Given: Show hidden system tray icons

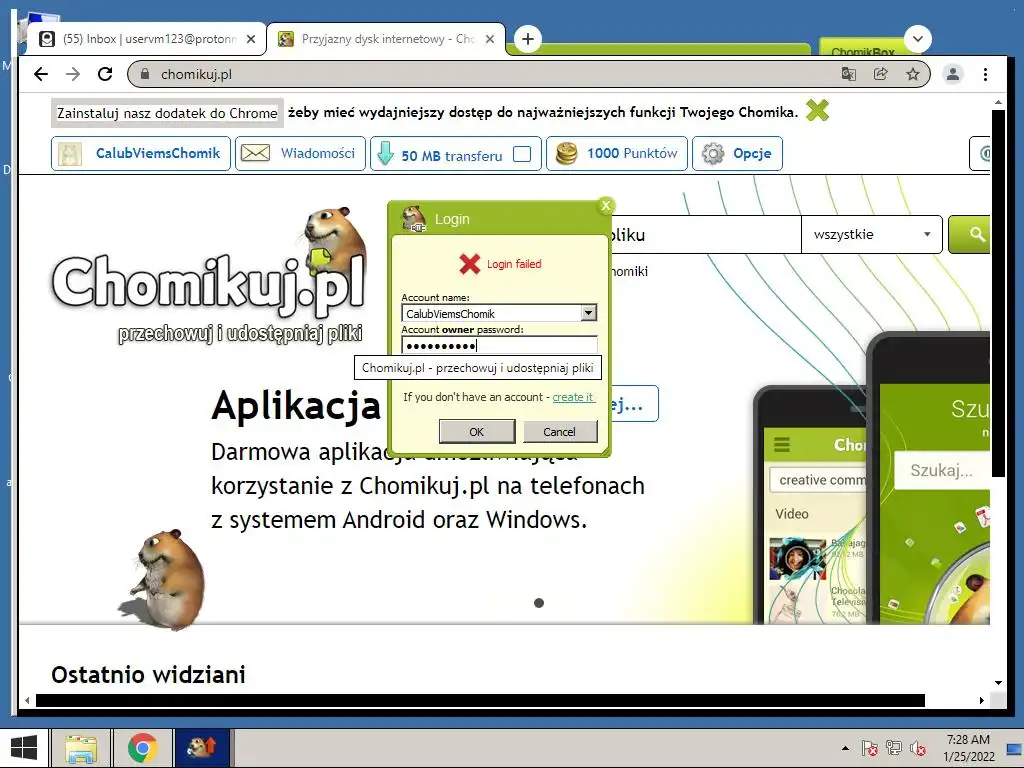Looking at the screenshot, I should point(845,748).
